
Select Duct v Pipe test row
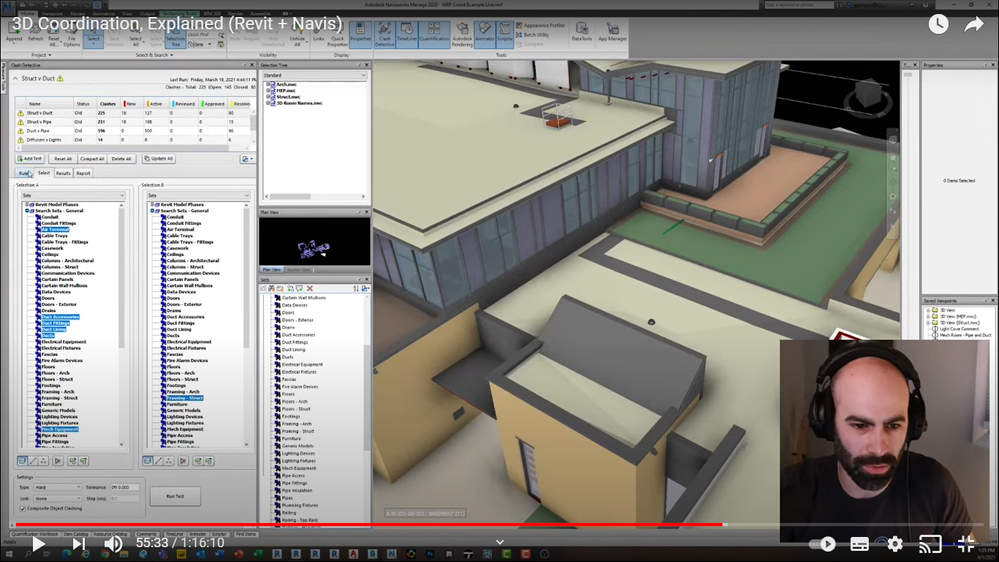pyautogui.click(x=134, y=131)
